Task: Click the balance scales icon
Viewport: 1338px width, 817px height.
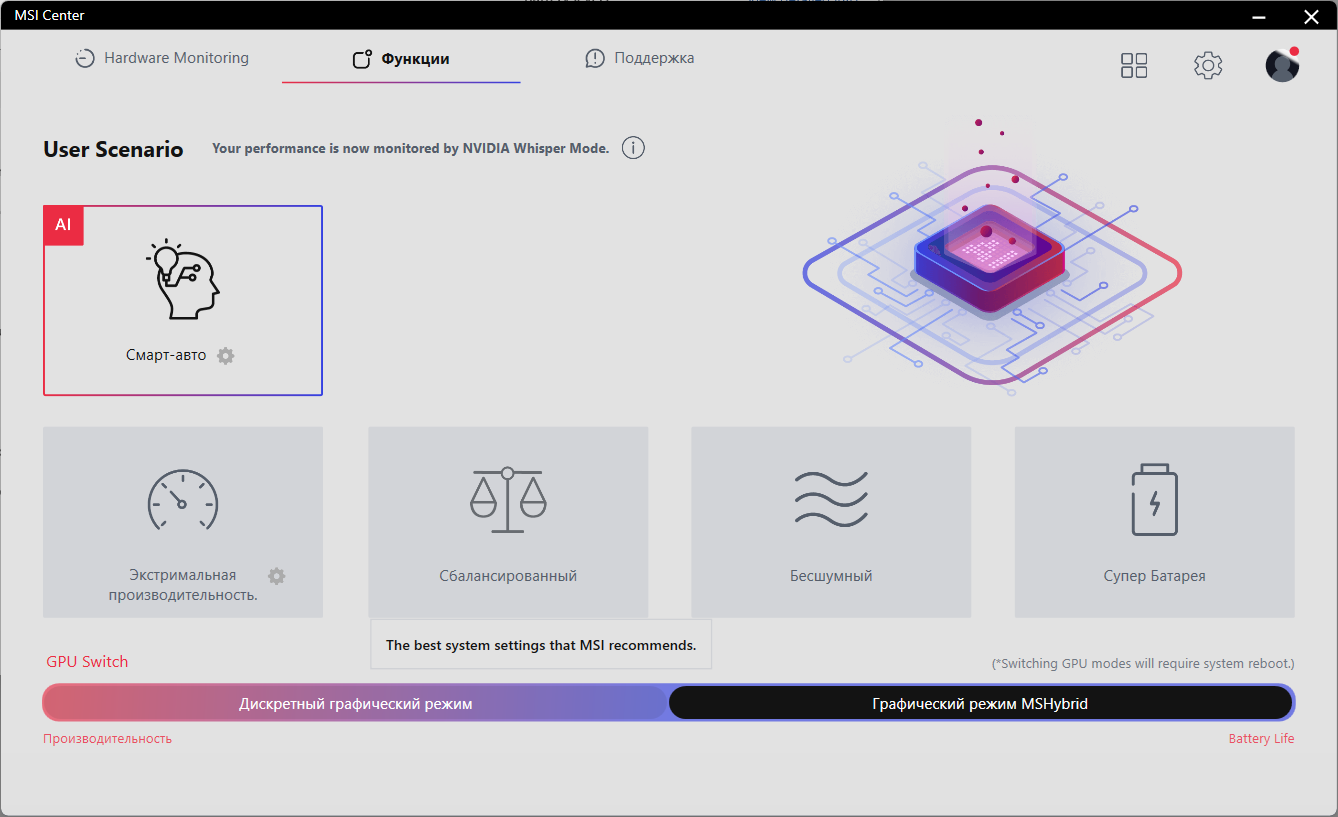Action: tap(508, 498)
